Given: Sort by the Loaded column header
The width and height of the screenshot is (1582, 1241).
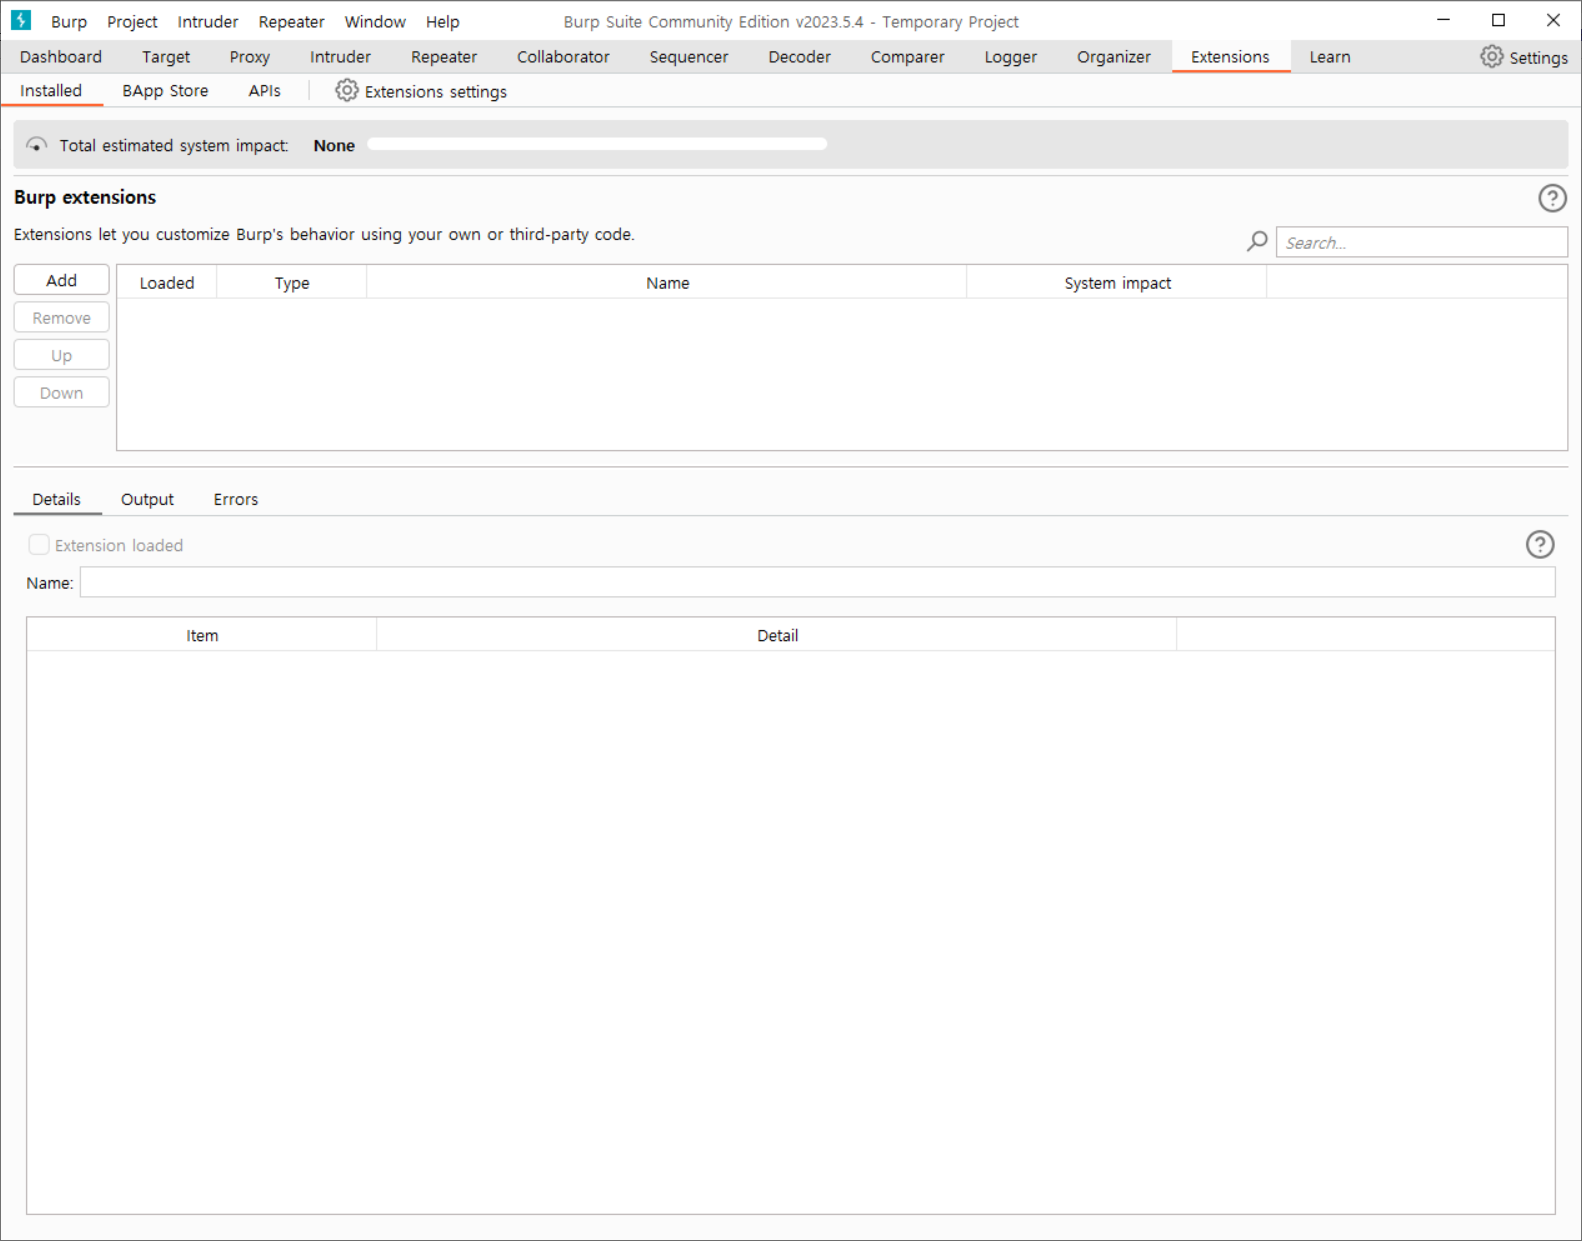Looking at the screenshot, I should click(167, 283).
